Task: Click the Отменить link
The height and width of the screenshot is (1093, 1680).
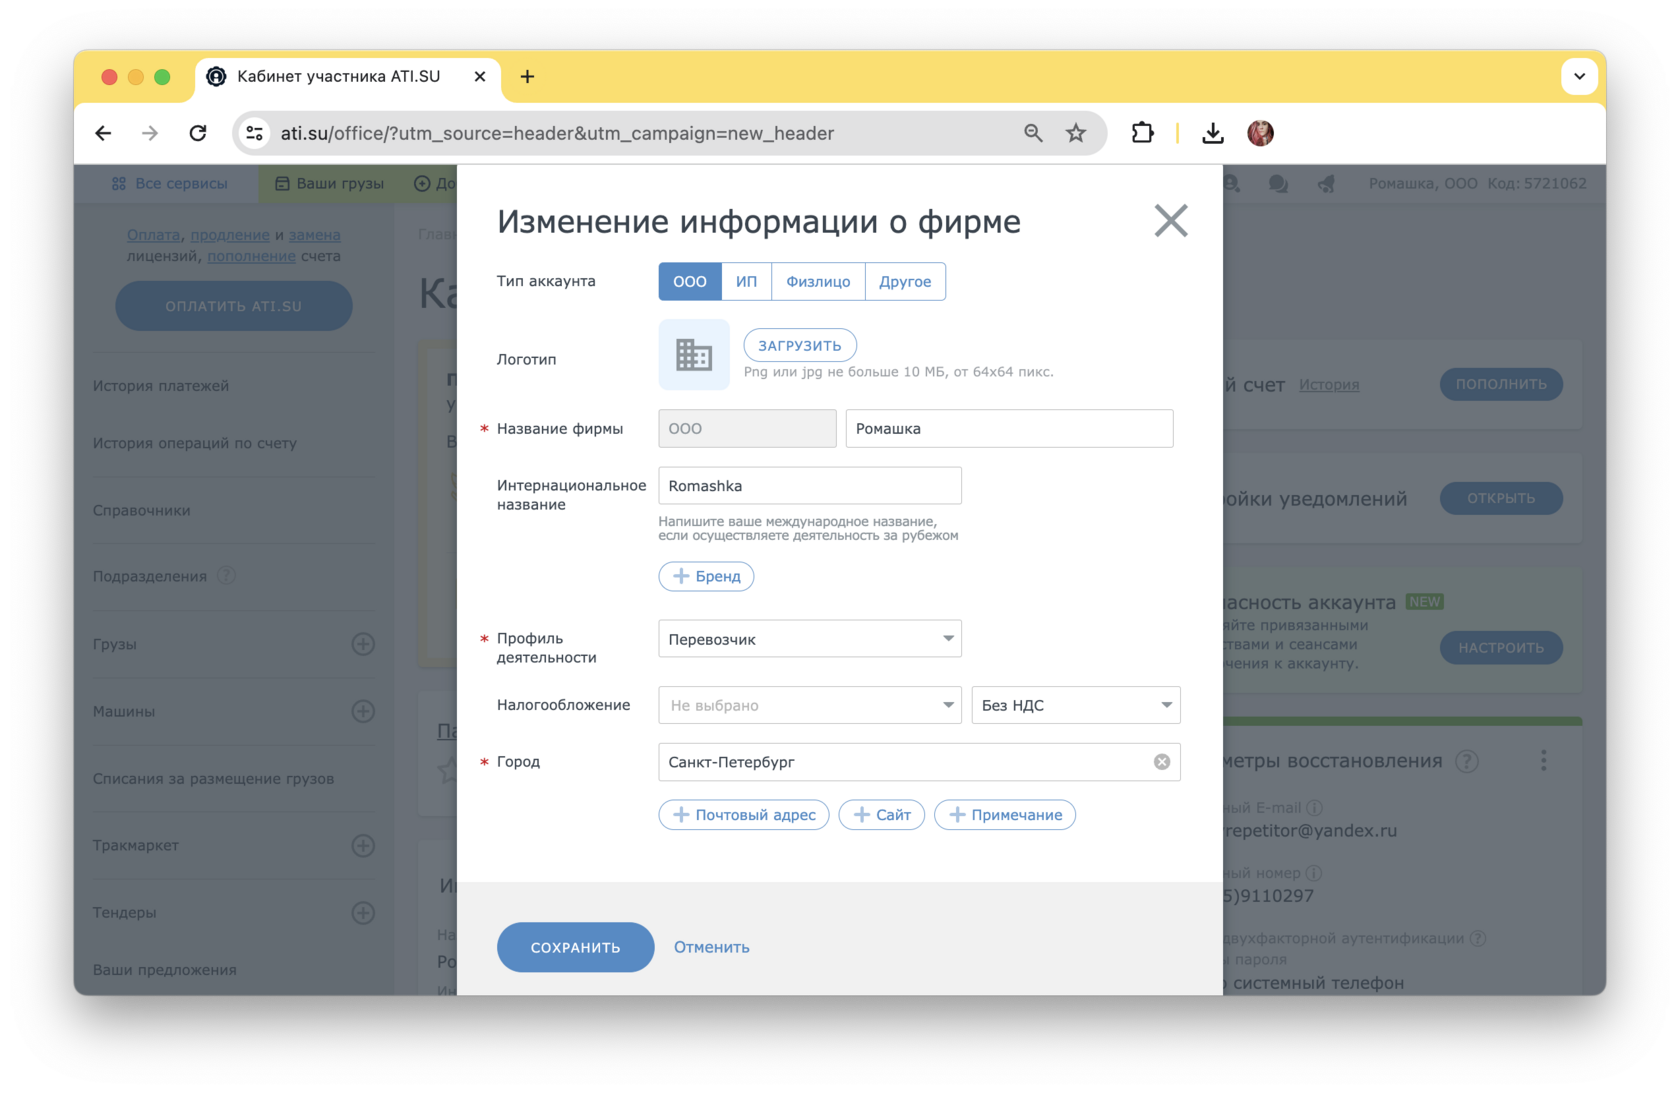Action: click(x=711, y=947)
